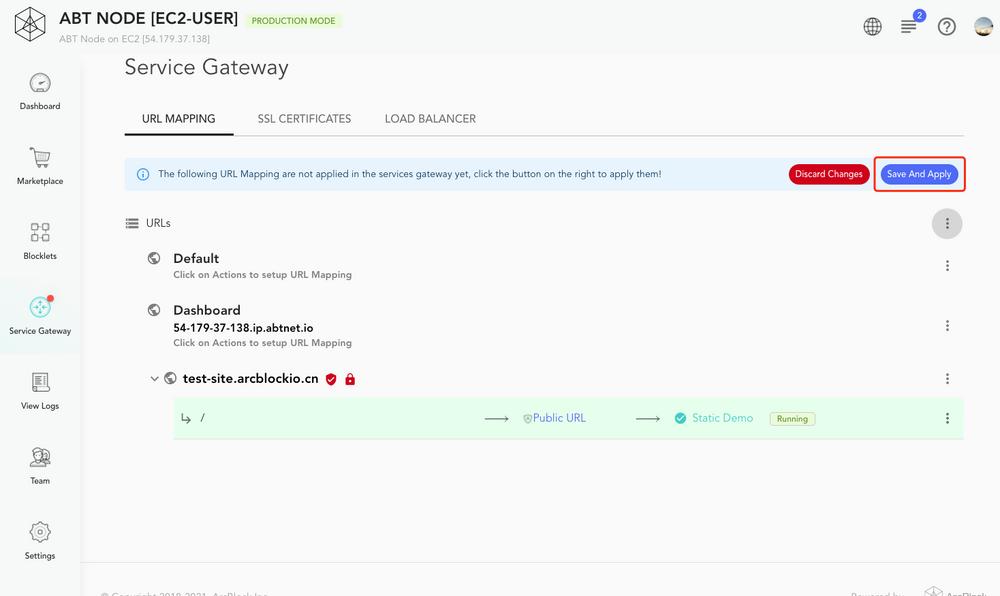Viewport: 1000px width, 596px height.
Task: Open the Static Demo link
Action: (x=723, y=418)
